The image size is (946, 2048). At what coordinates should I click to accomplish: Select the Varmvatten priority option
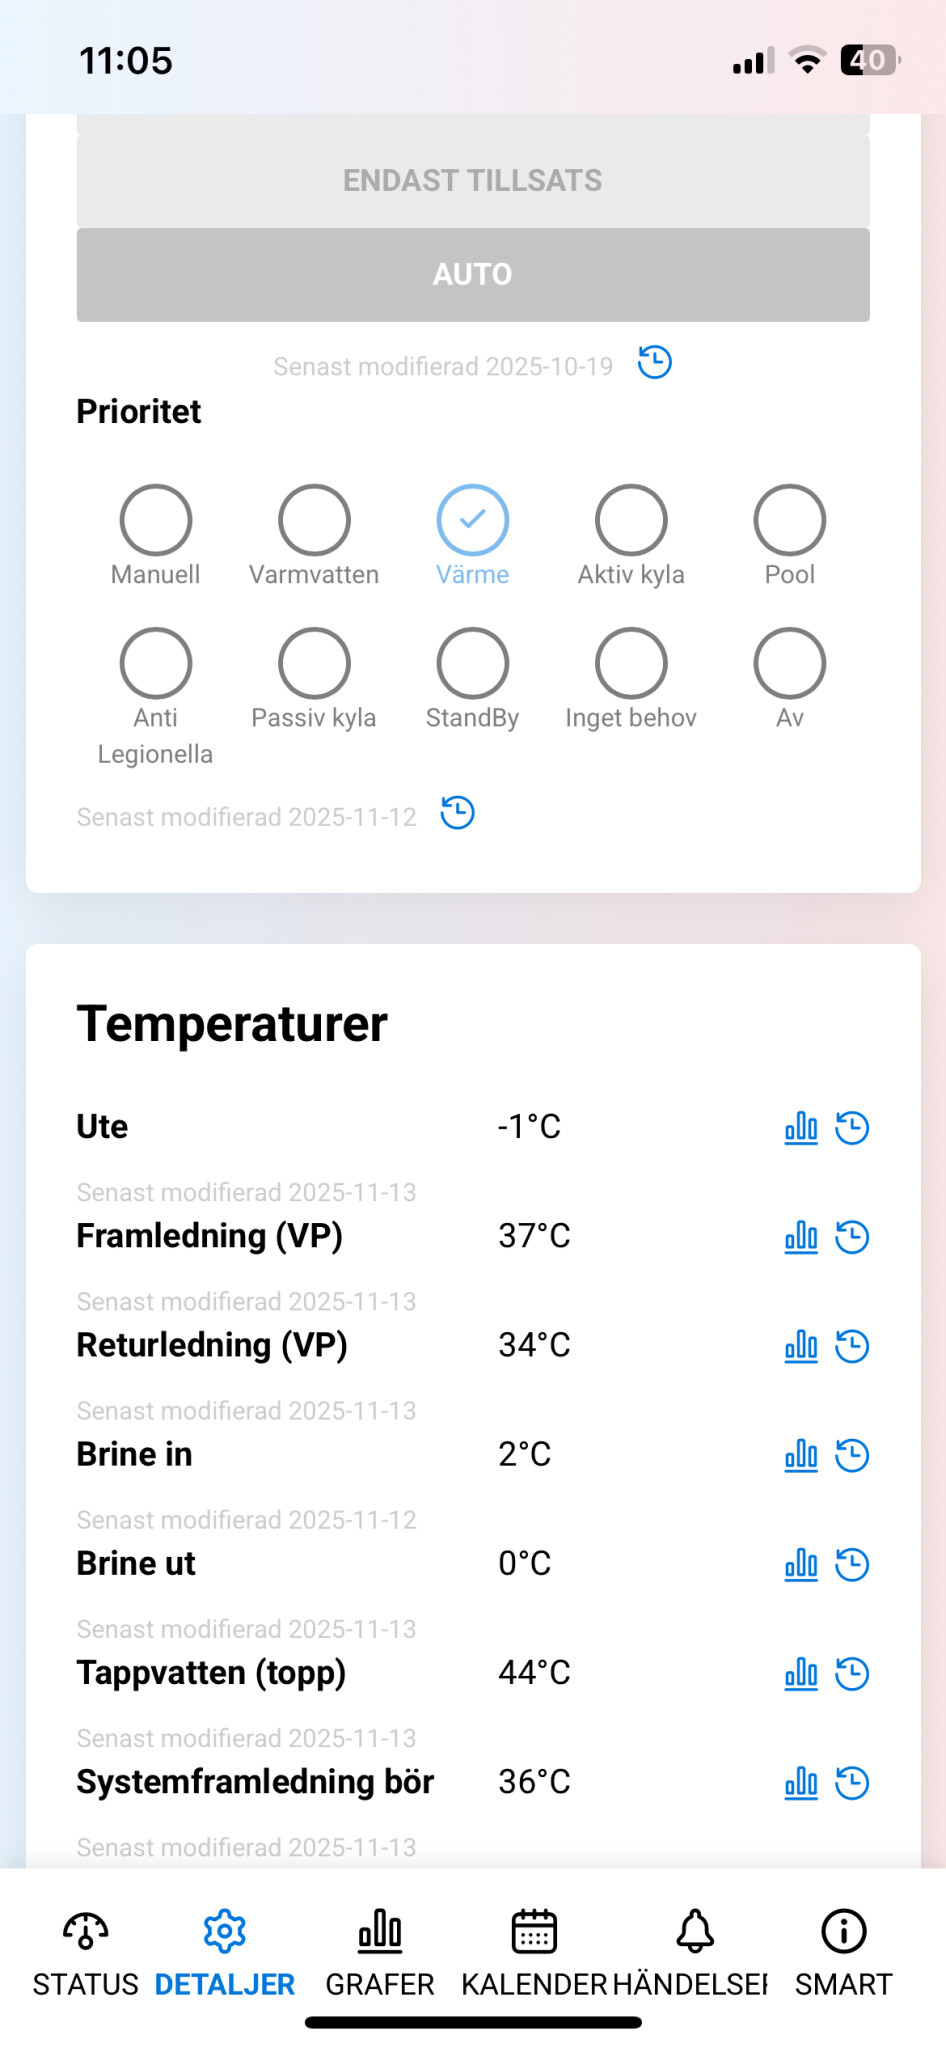coord(314,520)
